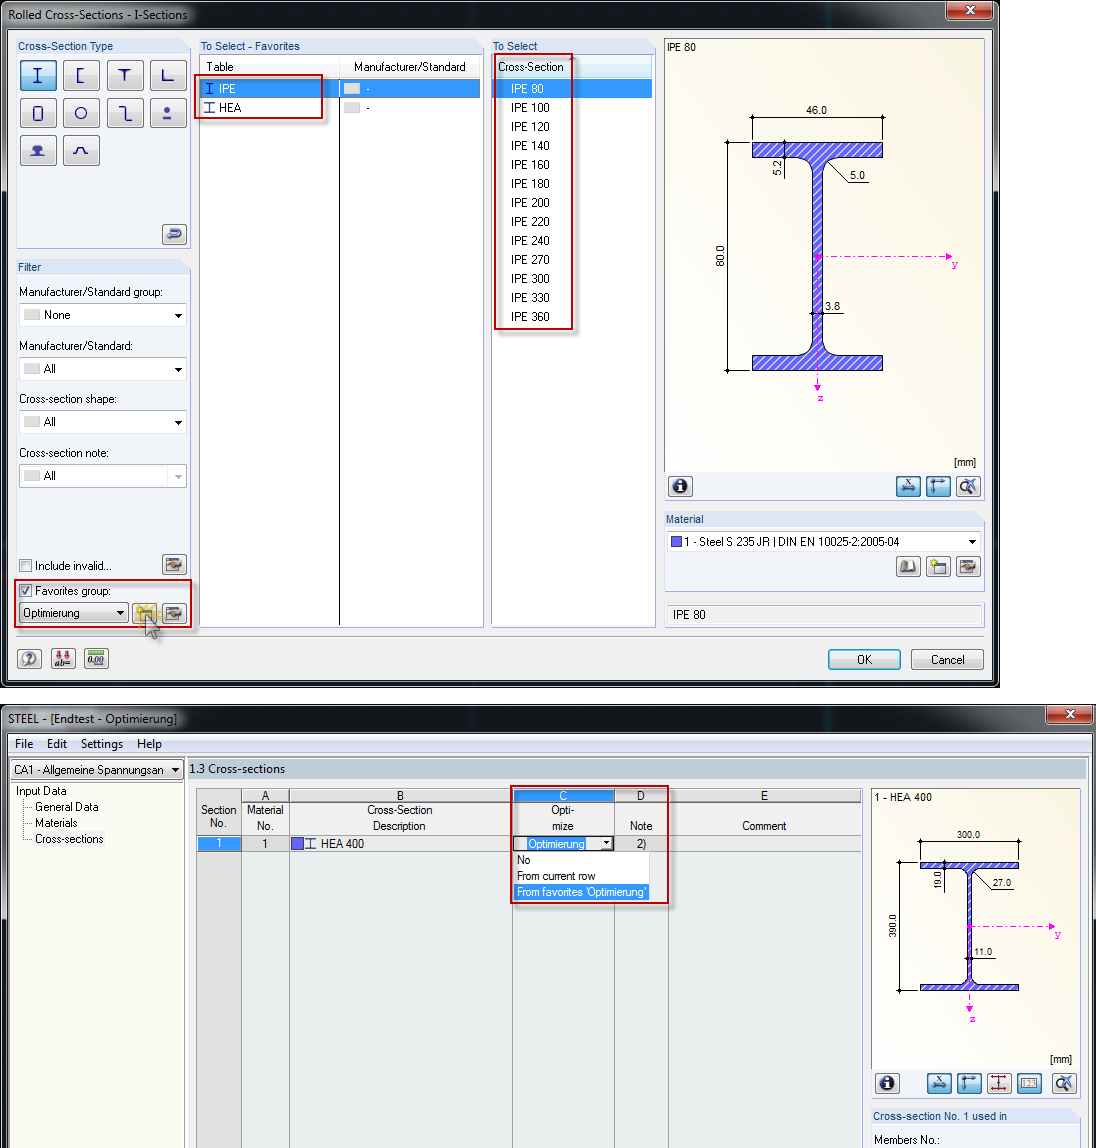Click the HEA 400 cross-section description cell
This screenshot has width=1096, height=1148.
pos(400,843)
